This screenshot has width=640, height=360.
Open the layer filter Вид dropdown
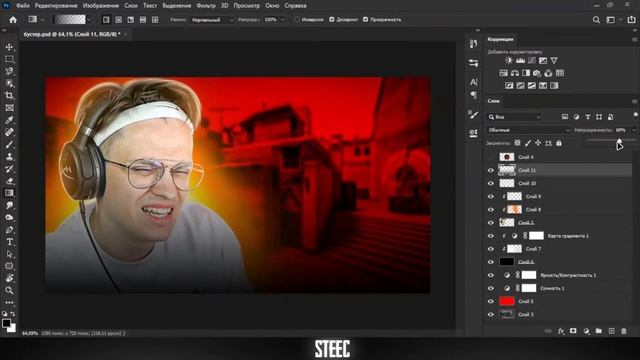(514, 117)
